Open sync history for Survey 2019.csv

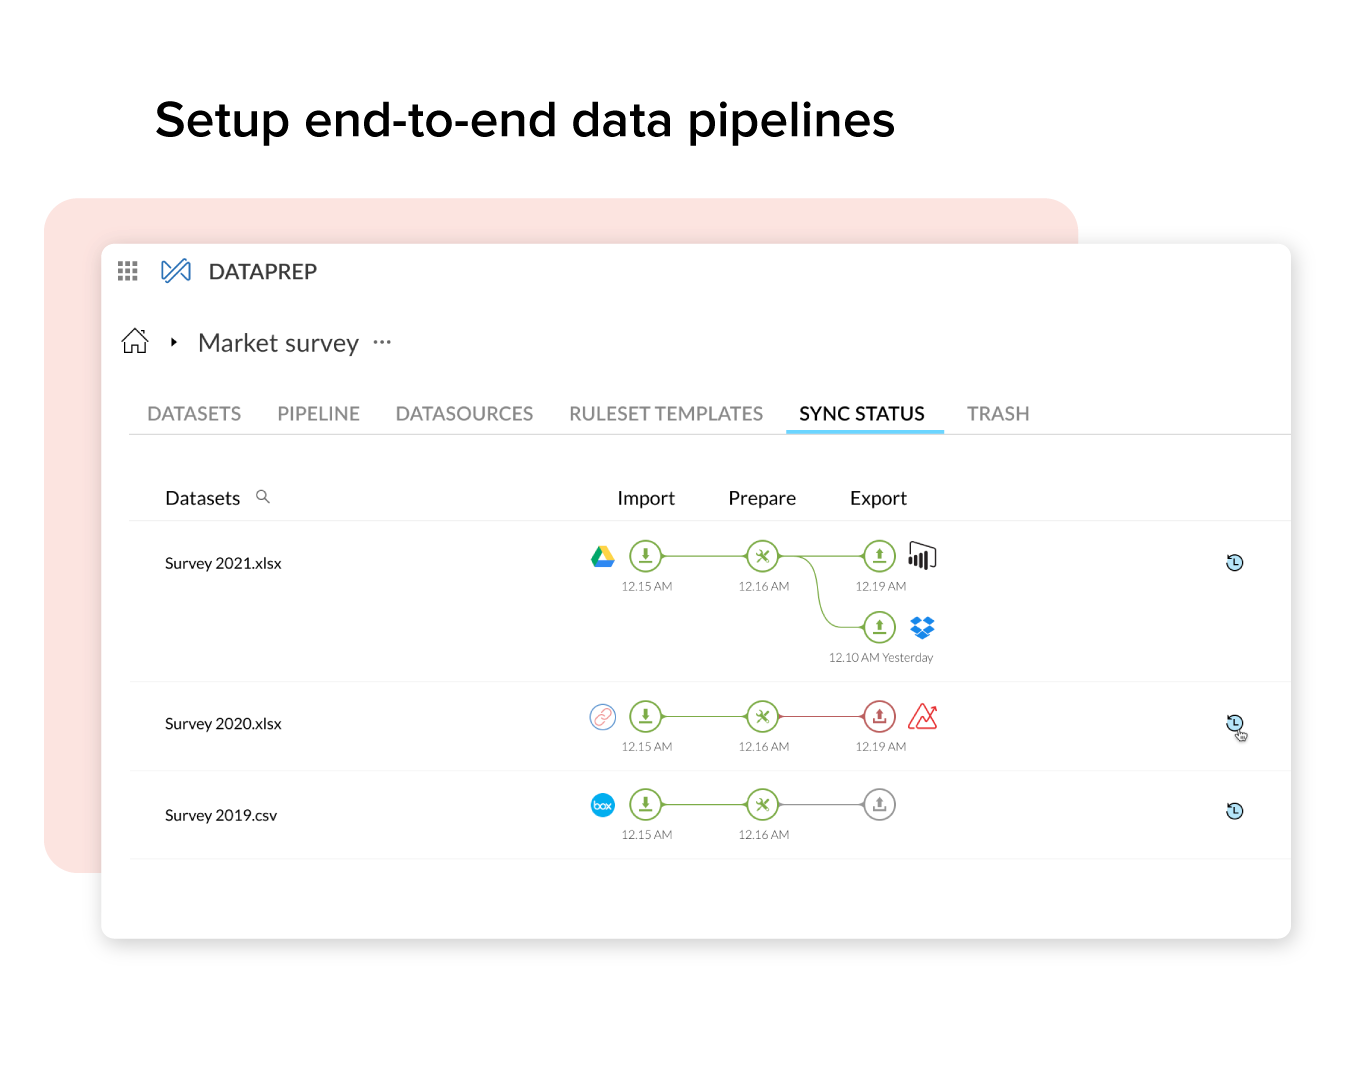(x=1235, y=811)
